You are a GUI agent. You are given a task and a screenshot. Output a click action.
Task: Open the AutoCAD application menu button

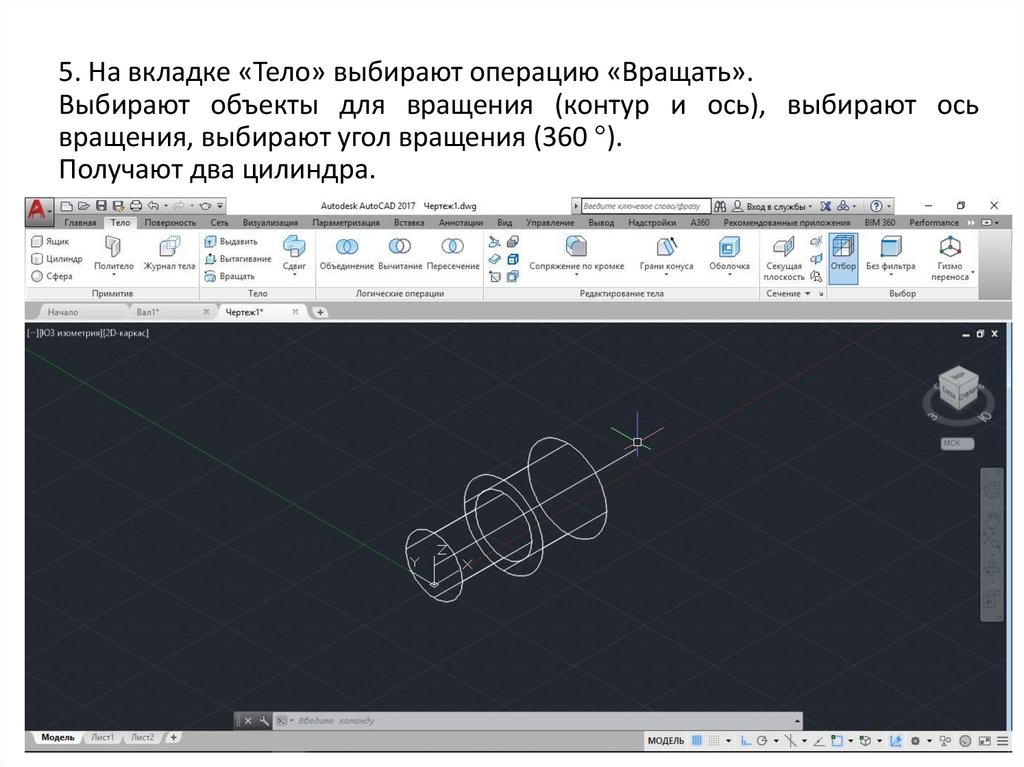tap(39, 210)
